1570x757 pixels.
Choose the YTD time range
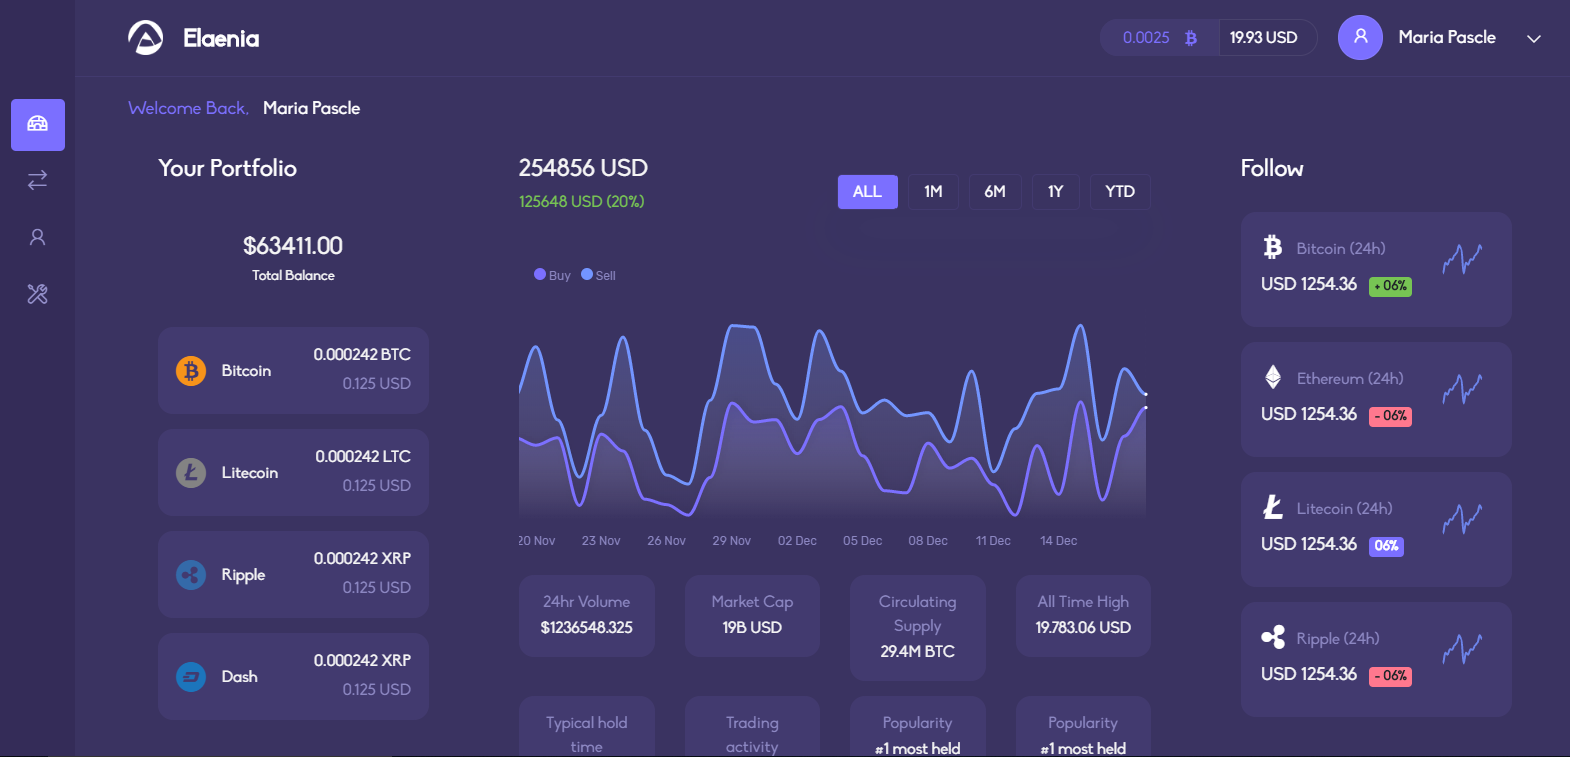(1119, 192)
